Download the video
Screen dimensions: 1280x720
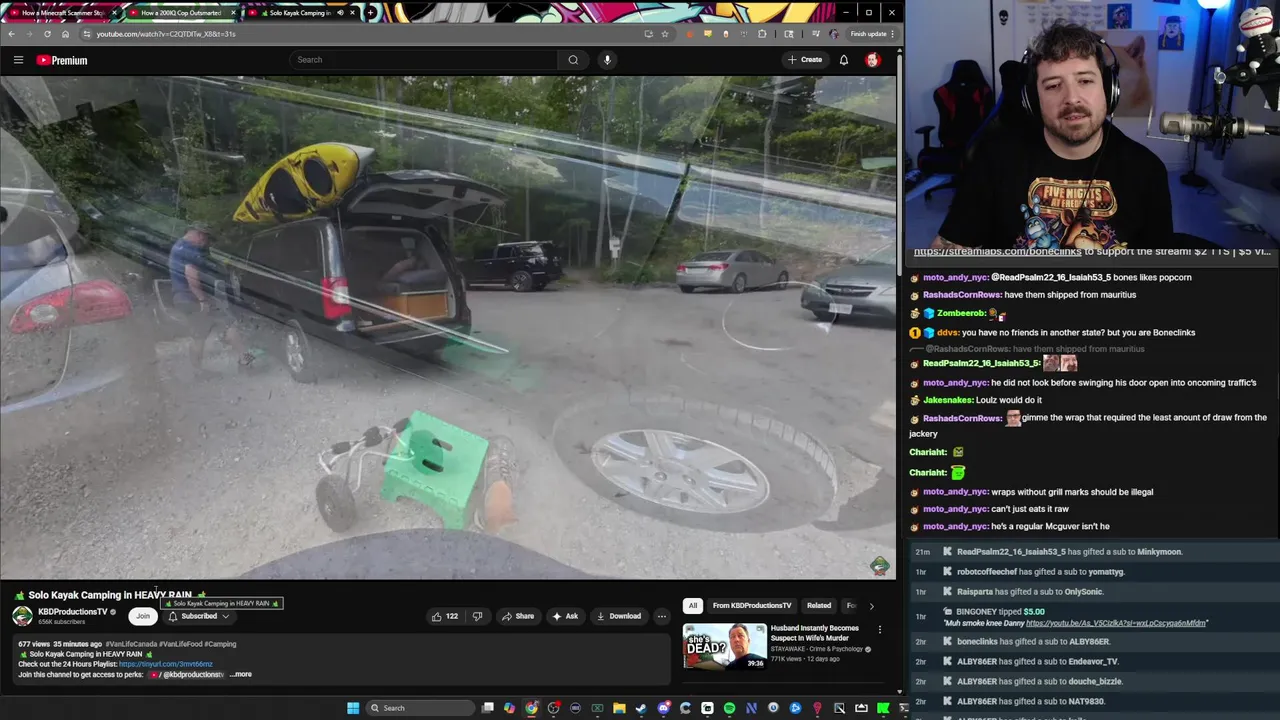click(618, 616)
